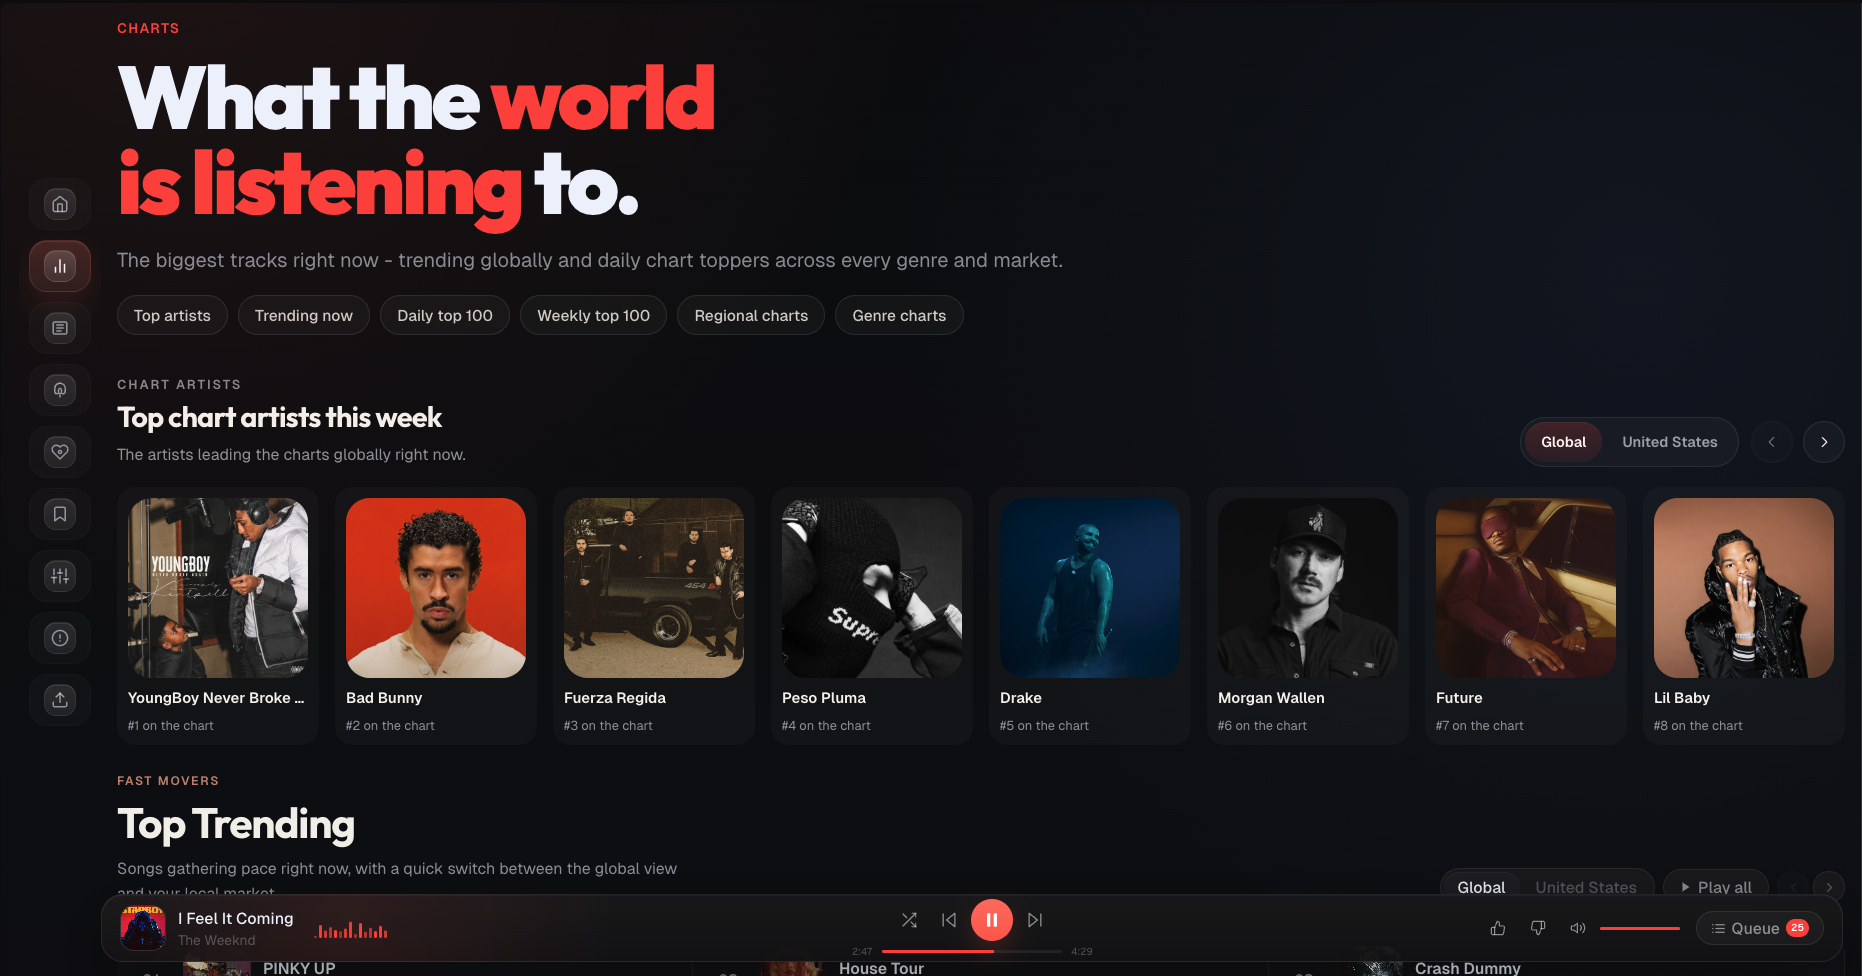Click the audio waveform visualizer in player
Screen dimensions: 1862x976
click(x=351, y=930)
